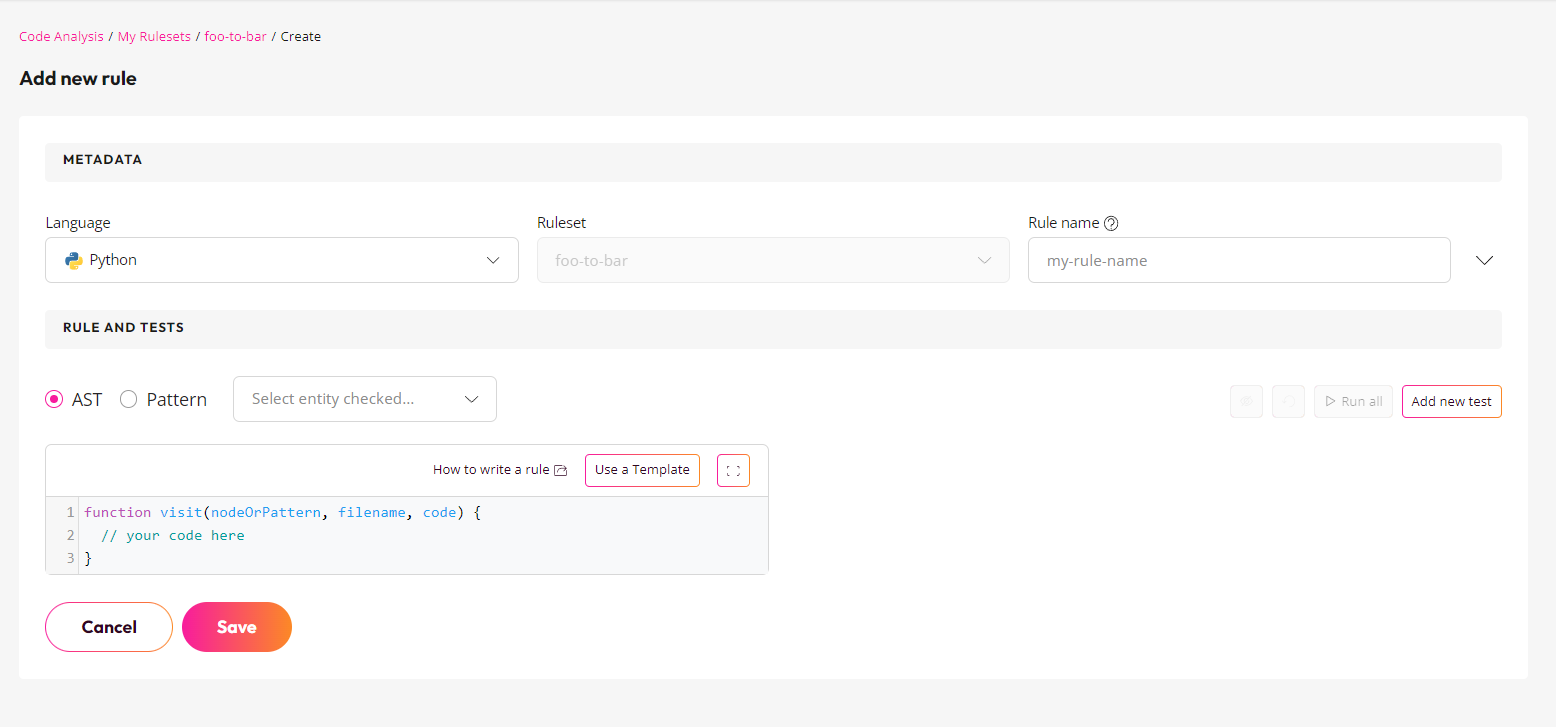
Task: Click the Rule name help question icon
Action: click(1111, 223)
